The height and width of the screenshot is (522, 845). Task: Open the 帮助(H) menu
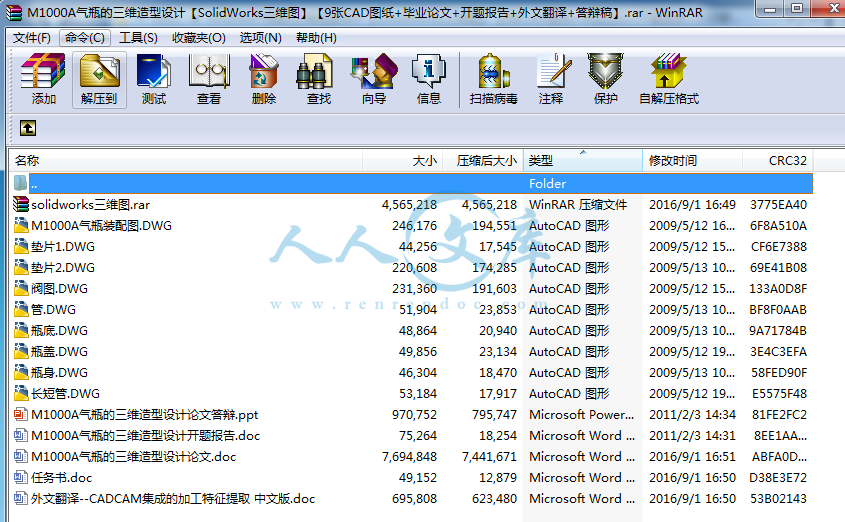[316, 38]
